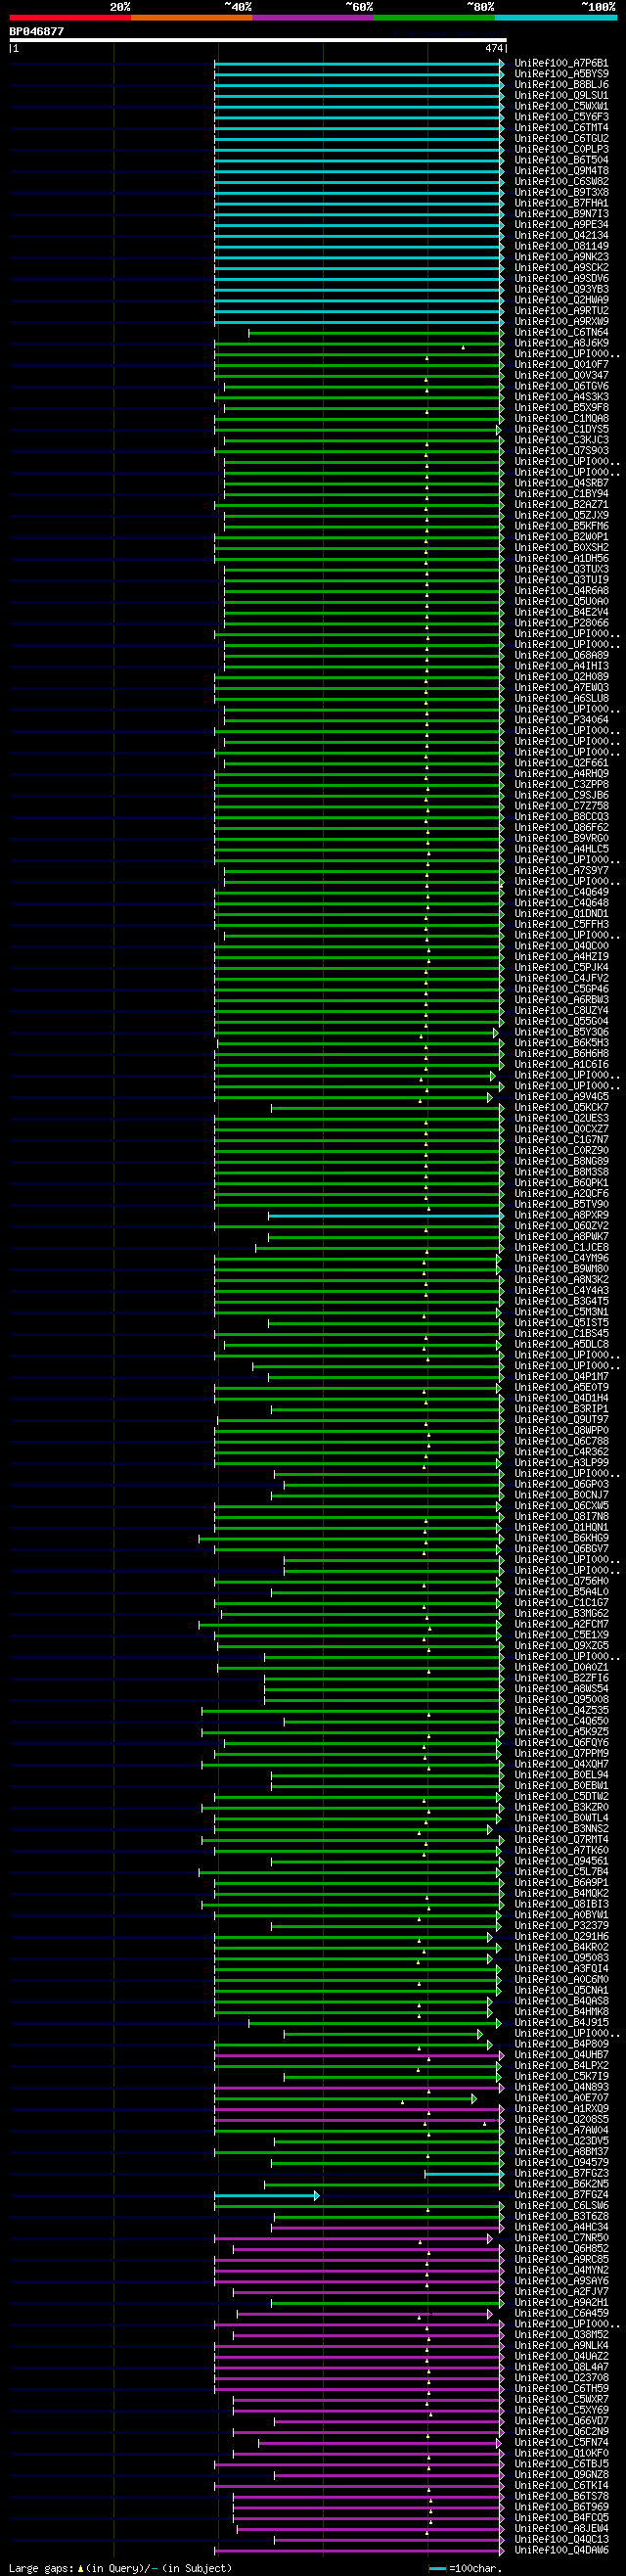Select UniRef100_B7FHA1 label
Image resolution: width=626 pixels, height=2576 pixels.
click(x=561, y=203)
